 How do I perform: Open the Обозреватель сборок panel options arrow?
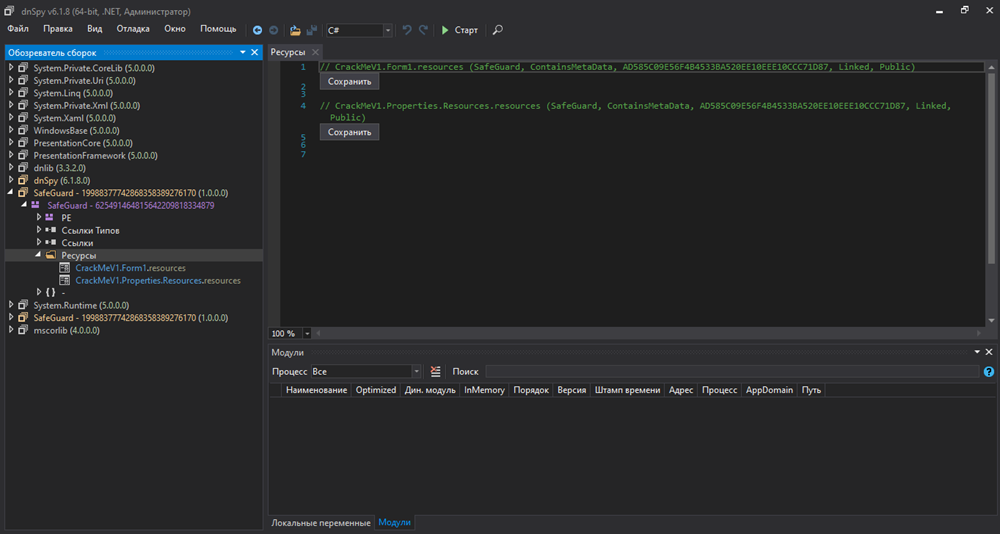[x=242, y=52]
